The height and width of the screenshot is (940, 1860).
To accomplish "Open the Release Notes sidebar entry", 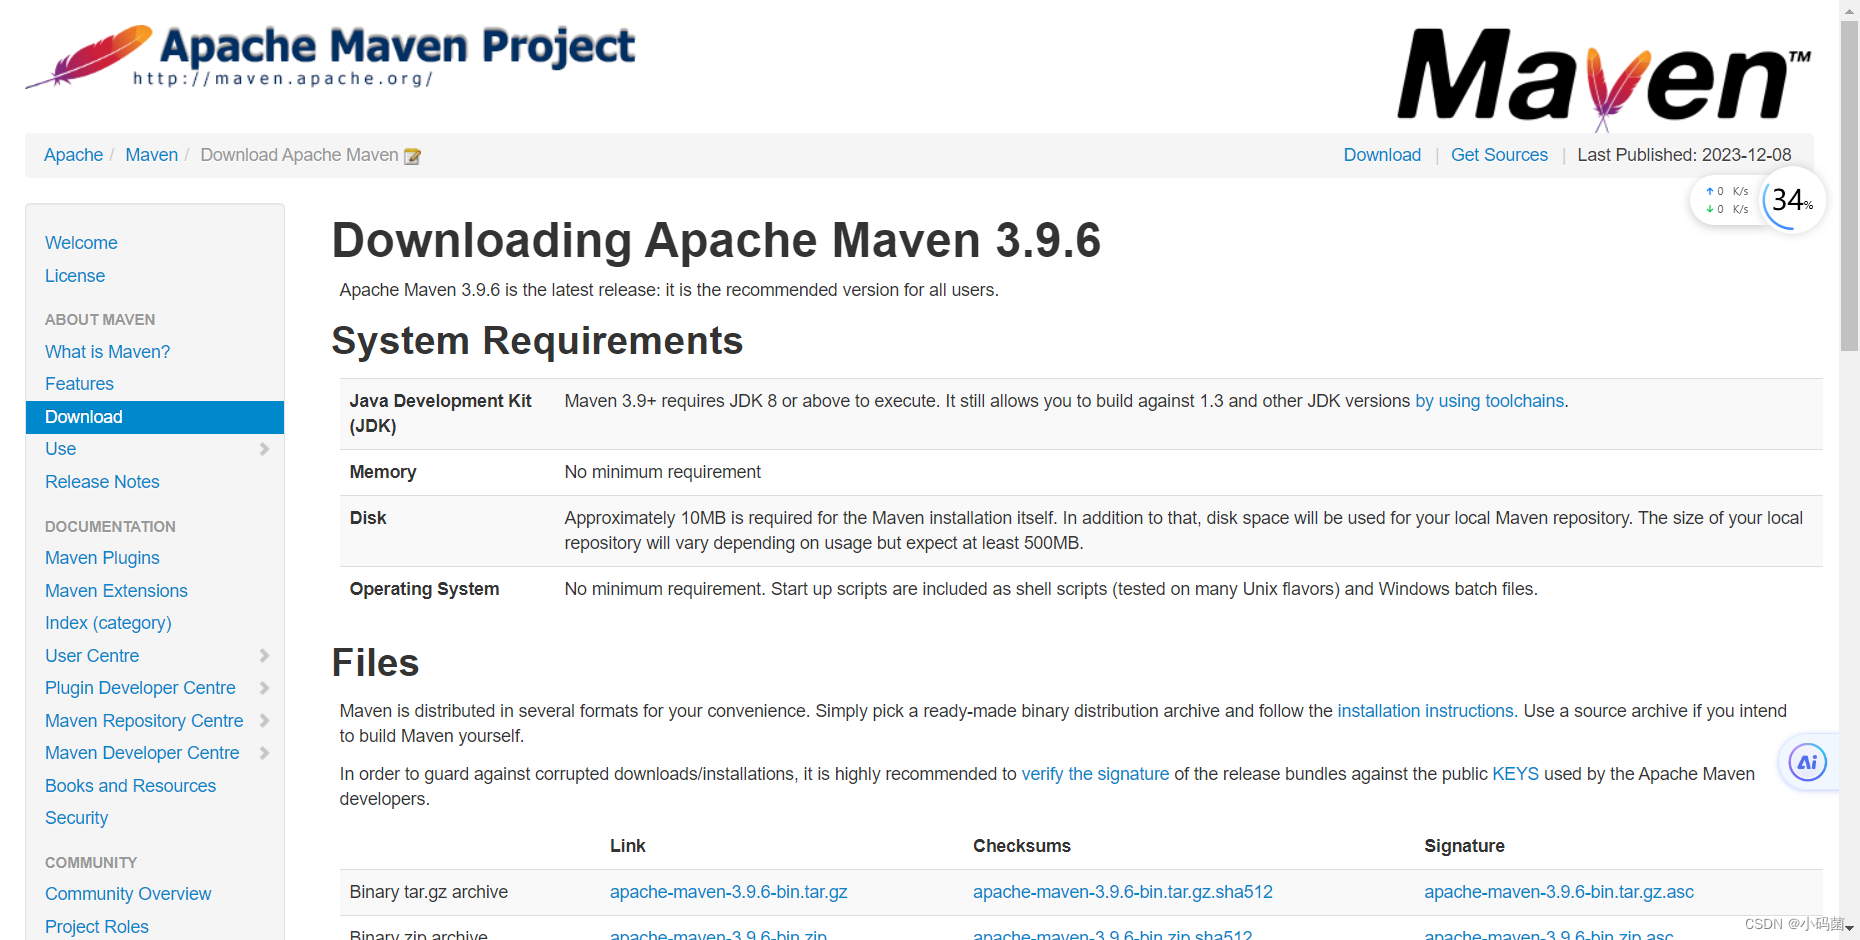I will pos(102,481).
